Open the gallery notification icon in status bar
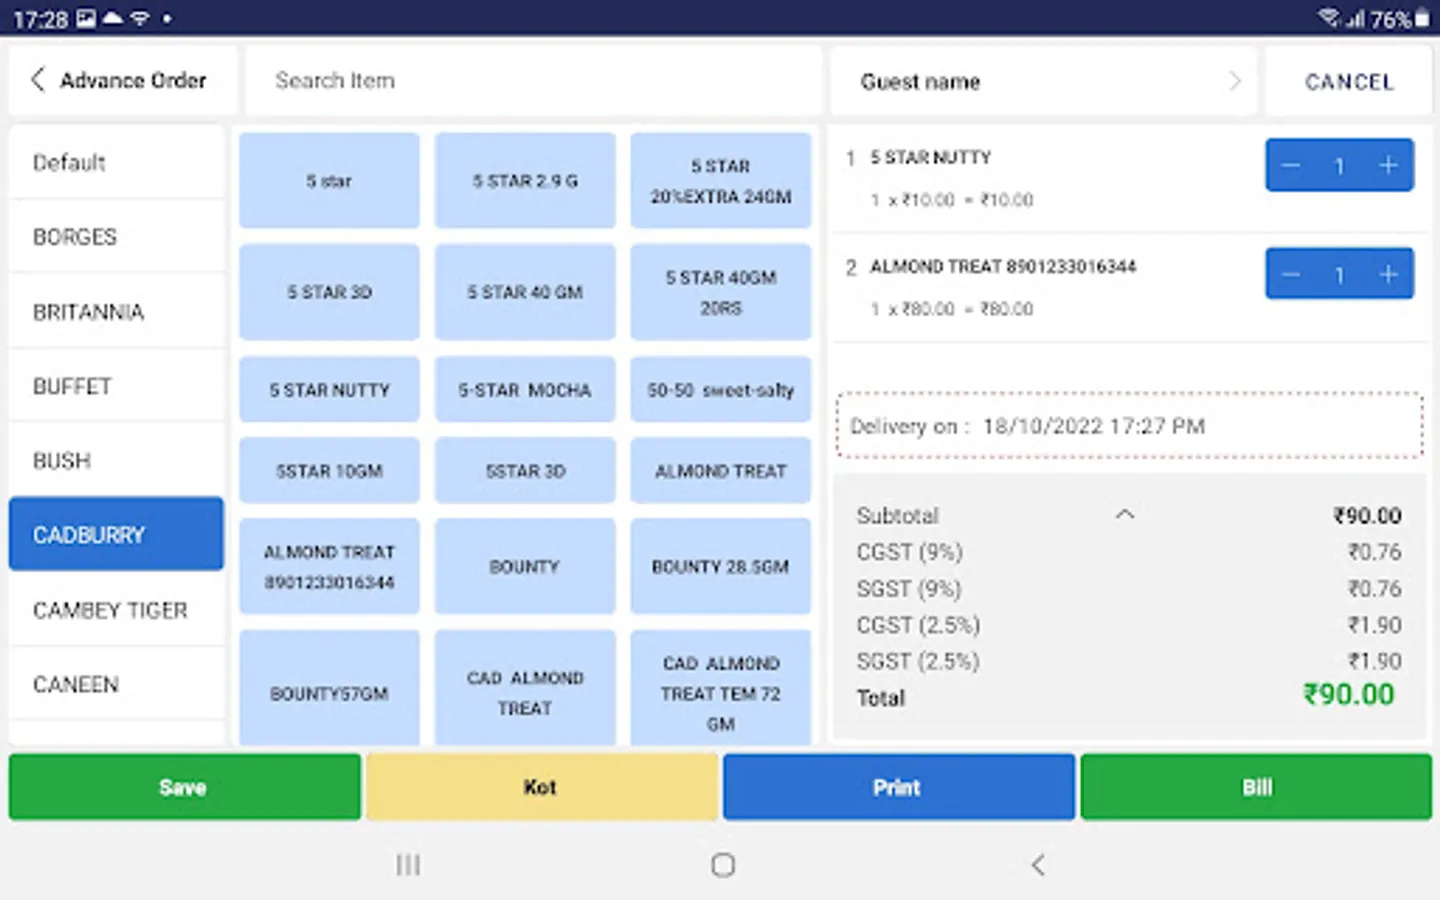 click(87, 18)
